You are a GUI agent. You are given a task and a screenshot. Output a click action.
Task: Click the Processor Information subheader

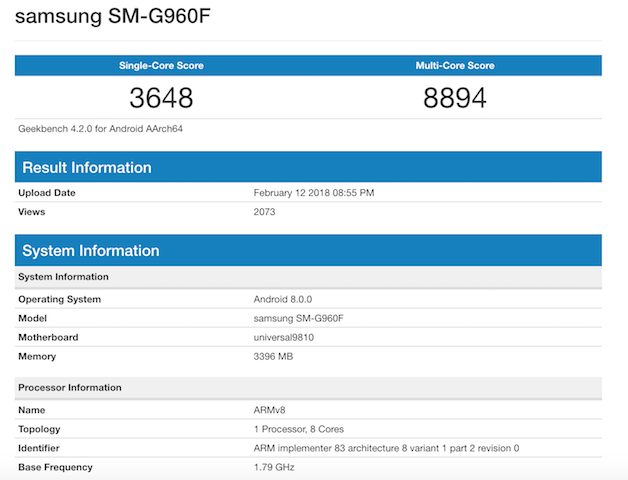pyautogui.click(x=70, y=387)
